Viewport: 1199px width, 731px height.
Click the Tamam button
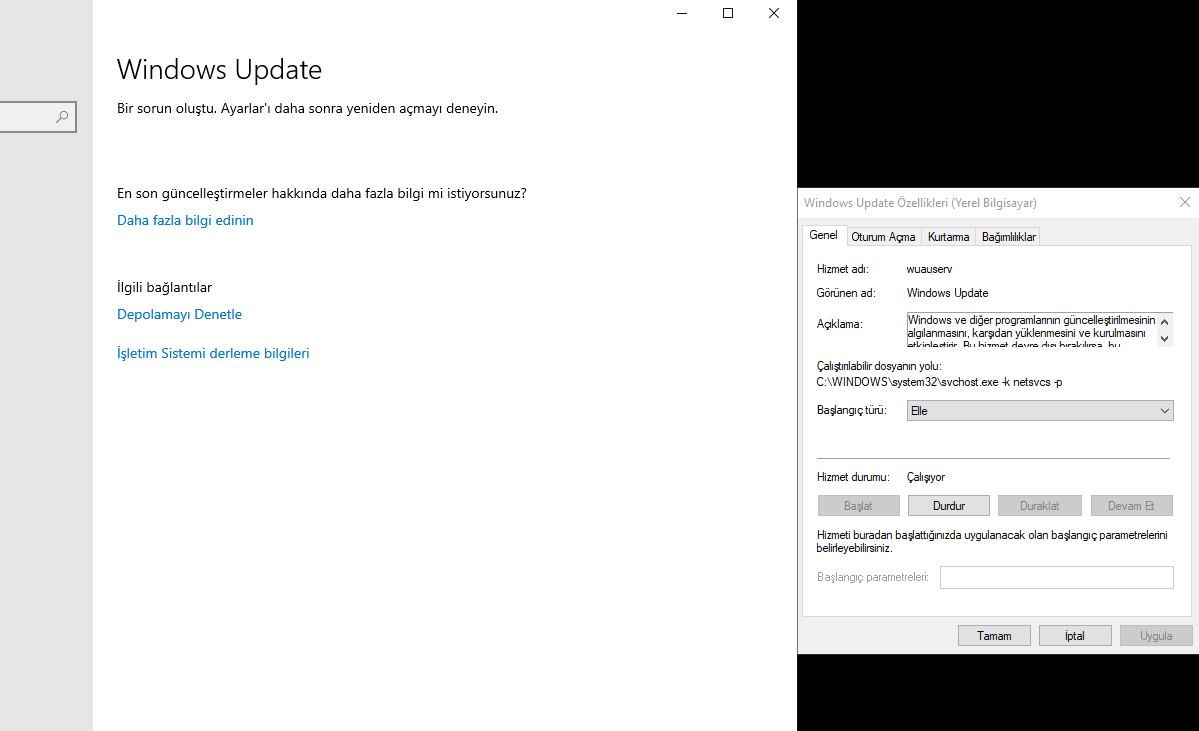point(994,635)
